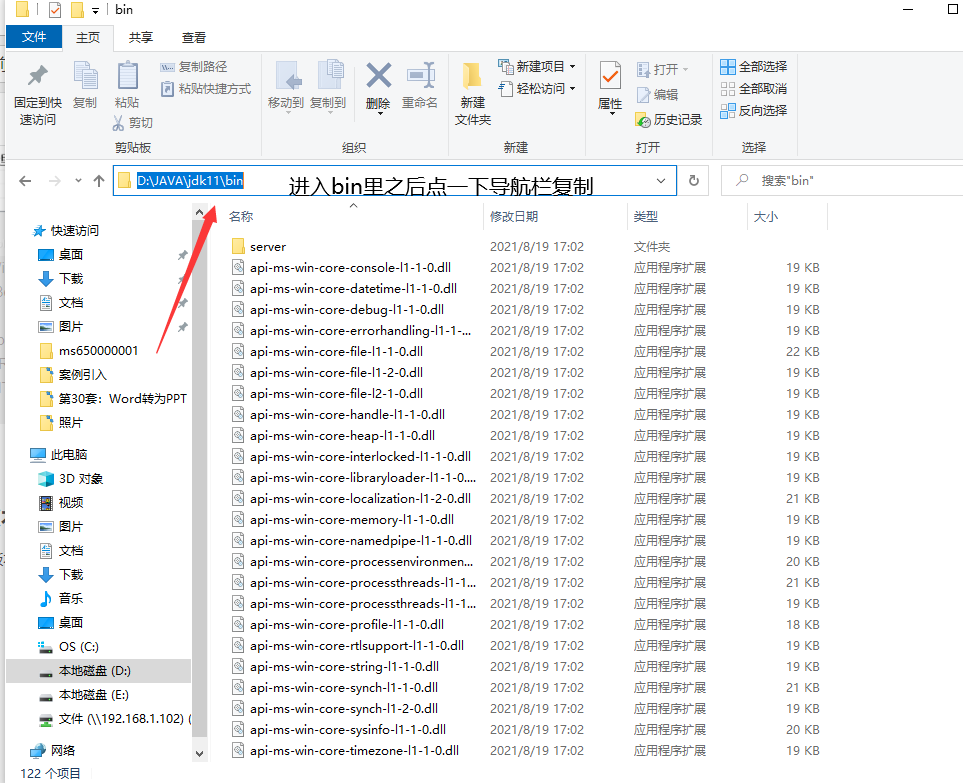Select pinned Downloads (下载) under Quick Access

pyautogui.click(x=61, y=279)
